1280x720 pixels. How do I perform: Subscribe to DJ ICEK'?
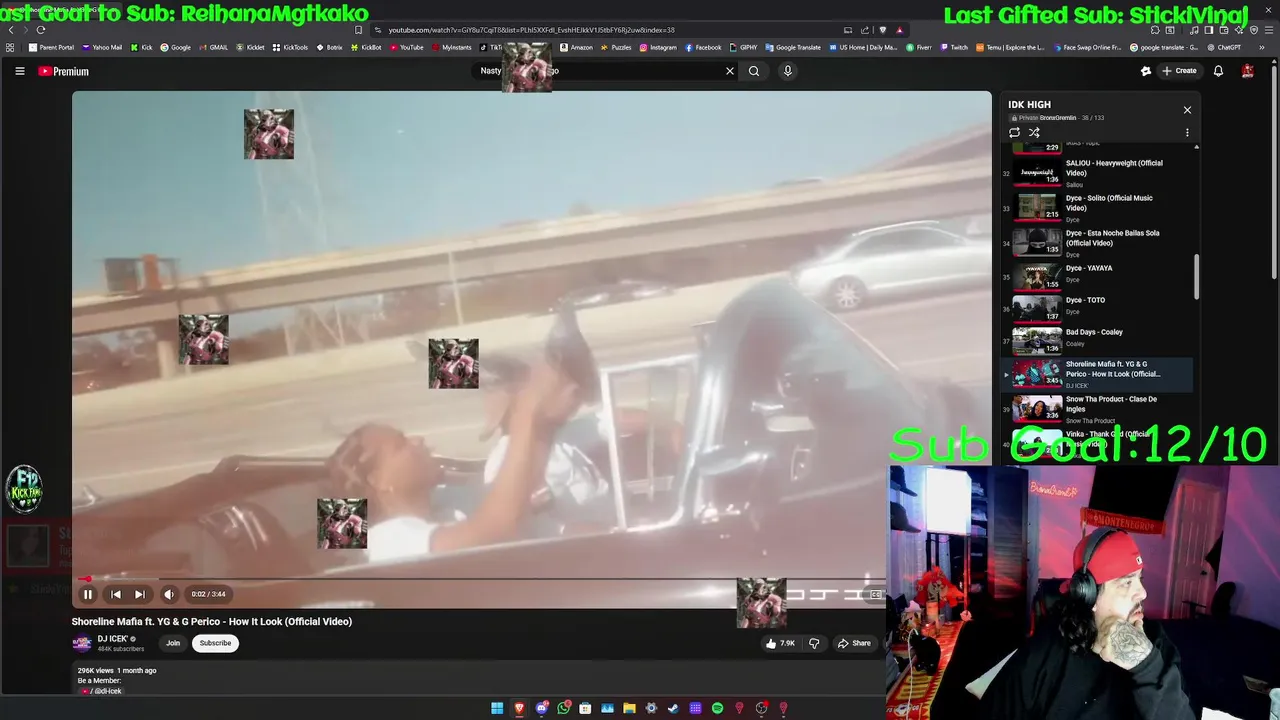(215, 643)
